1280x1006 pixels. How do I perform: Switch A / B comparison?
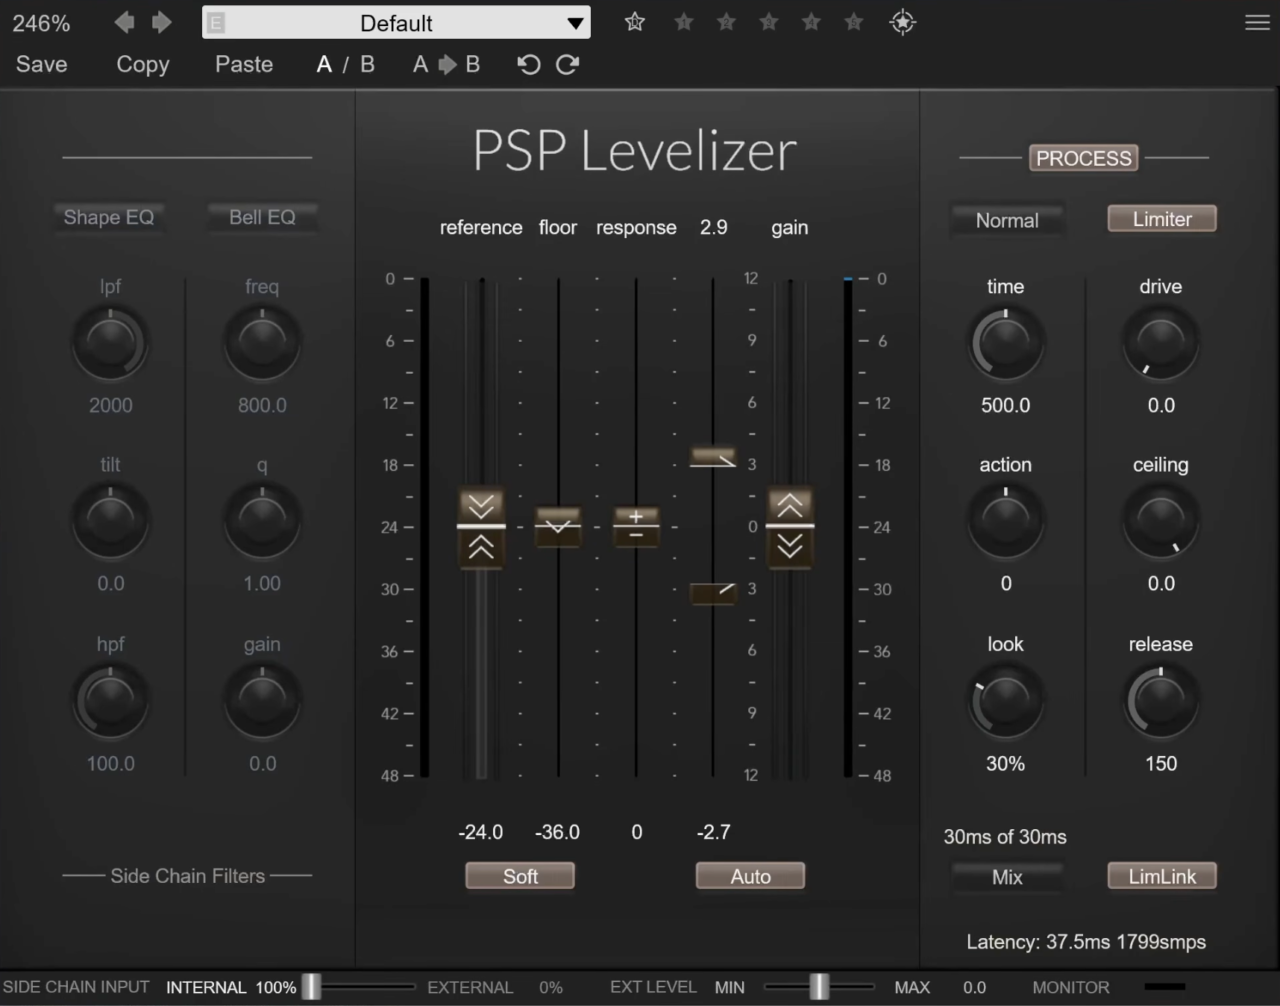coord(346,64)
